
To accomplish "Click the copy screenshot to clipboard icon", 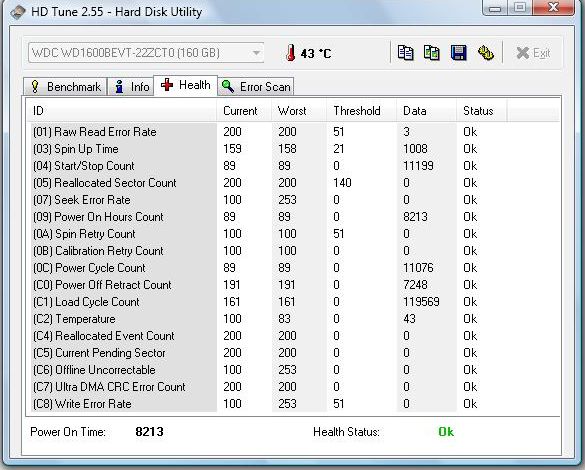I will [x=432, y=53].
